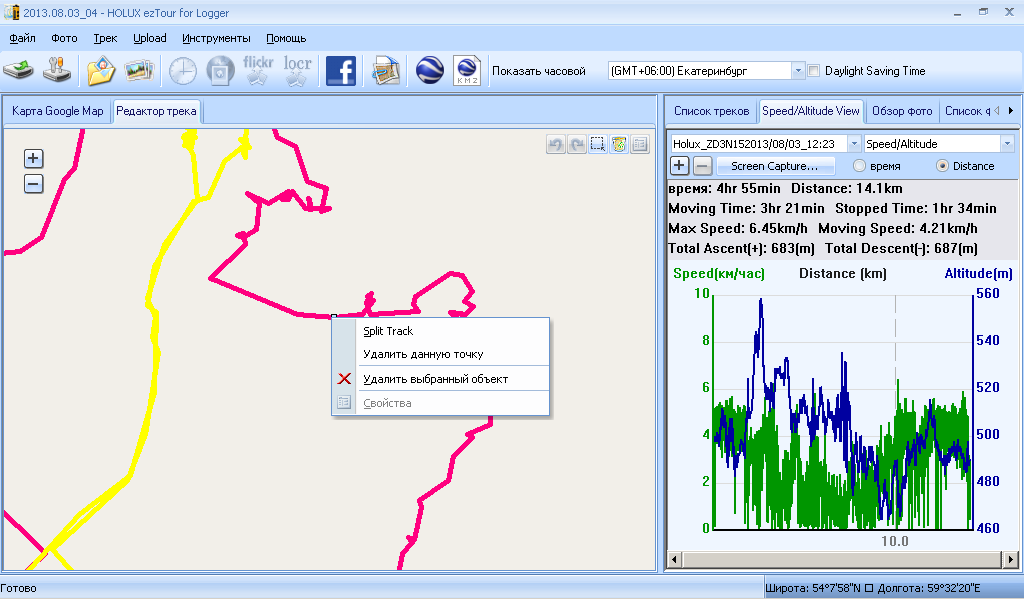Screen dimensions: 1024x600
Task: Switch to the Speed/Altitude View tab
Action: (810, 111)
